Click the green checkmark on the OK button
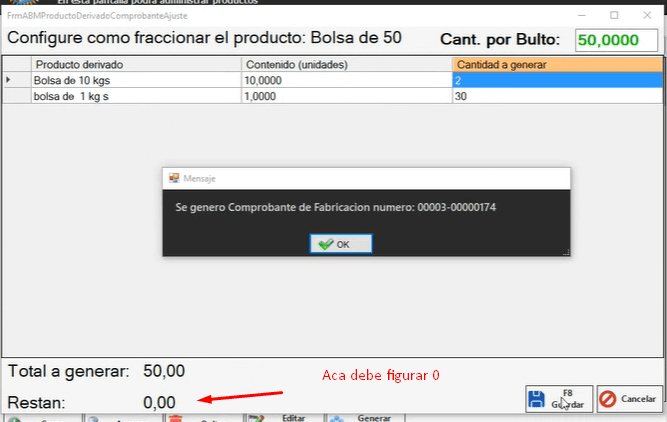The height and width of the screenshot is (422, 667). pyautogui.click(x=324, y=245)
